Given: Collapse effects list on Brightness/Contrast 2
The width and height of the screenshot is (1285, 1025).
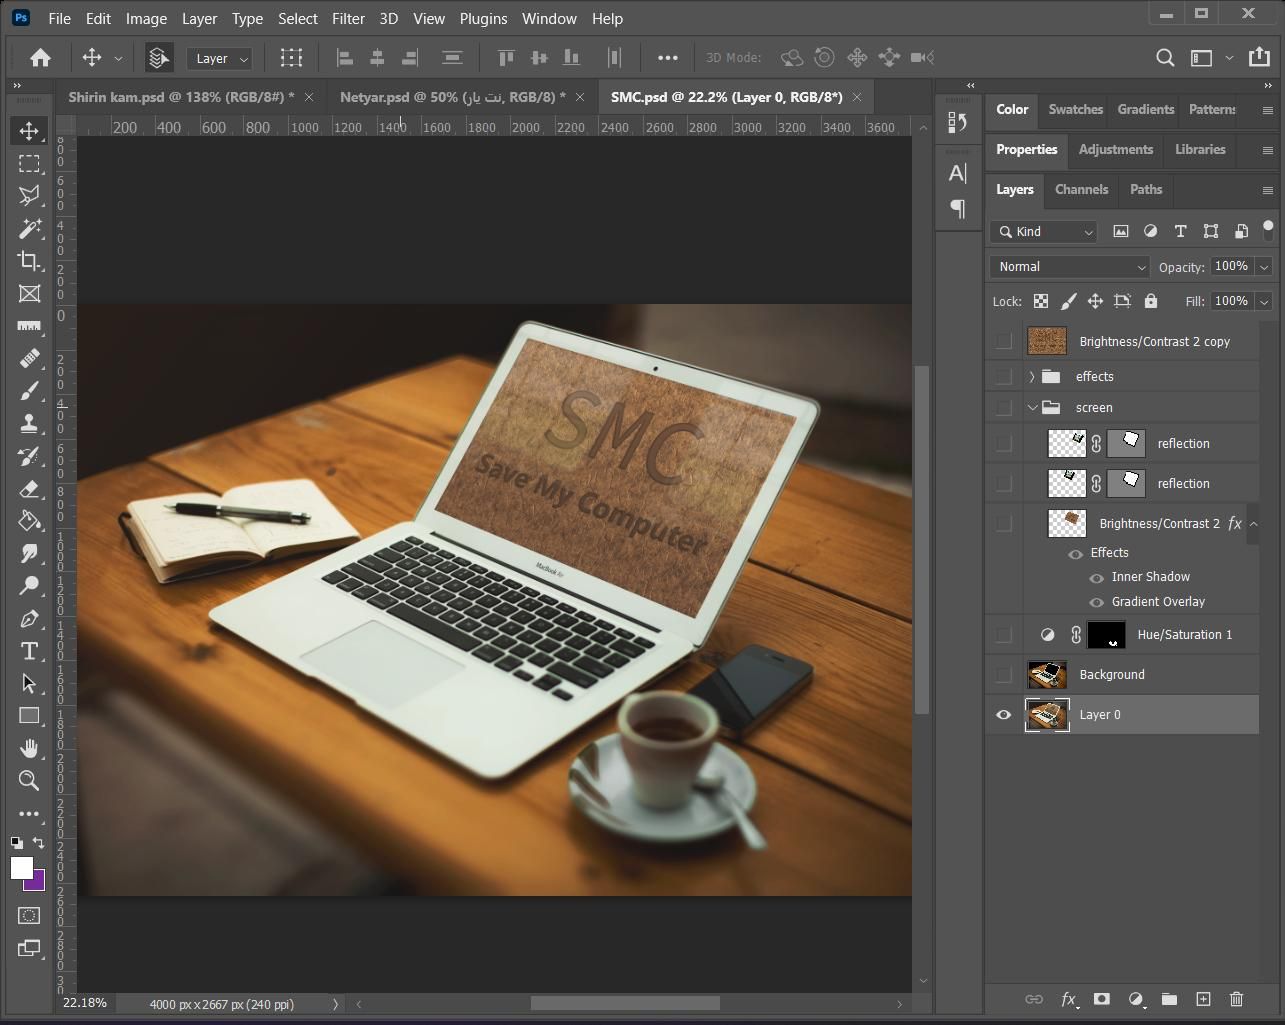Looking at the screenshot, I should (1253, 523).
